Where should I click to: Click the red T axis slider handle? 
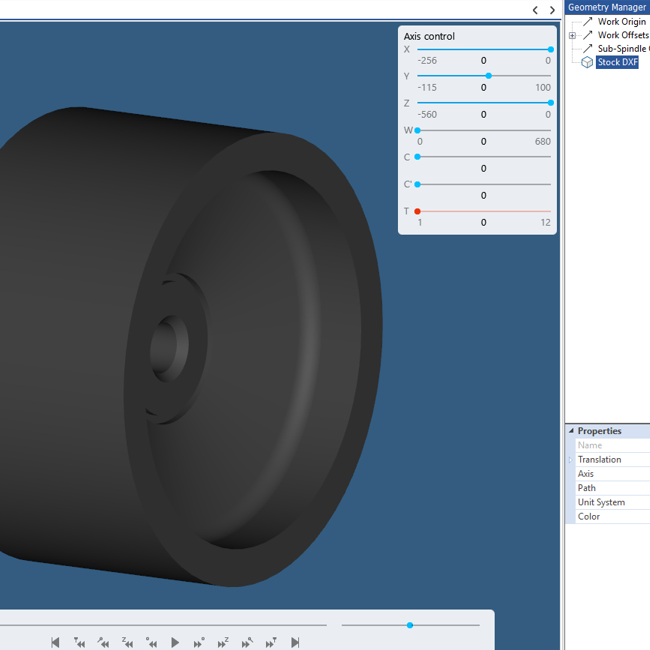[417, 211]
